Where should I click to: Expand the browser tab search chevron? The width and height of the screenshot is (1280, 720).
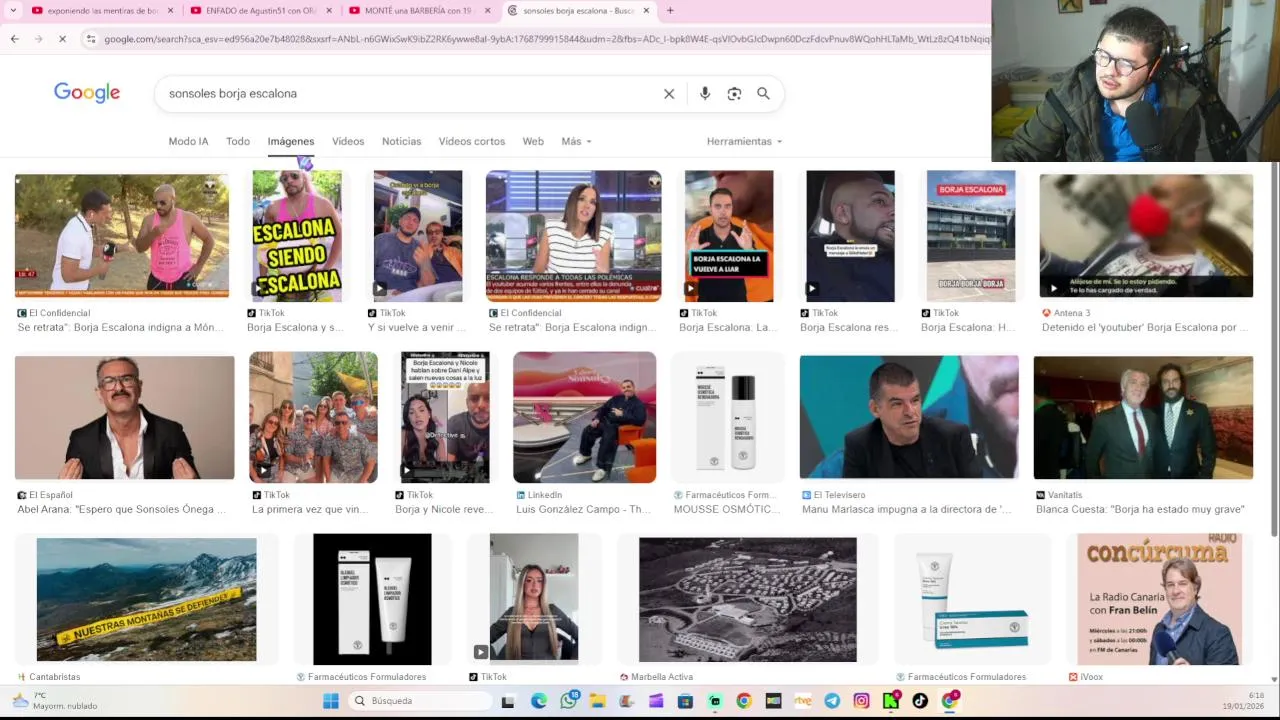(x=13, y=11)
